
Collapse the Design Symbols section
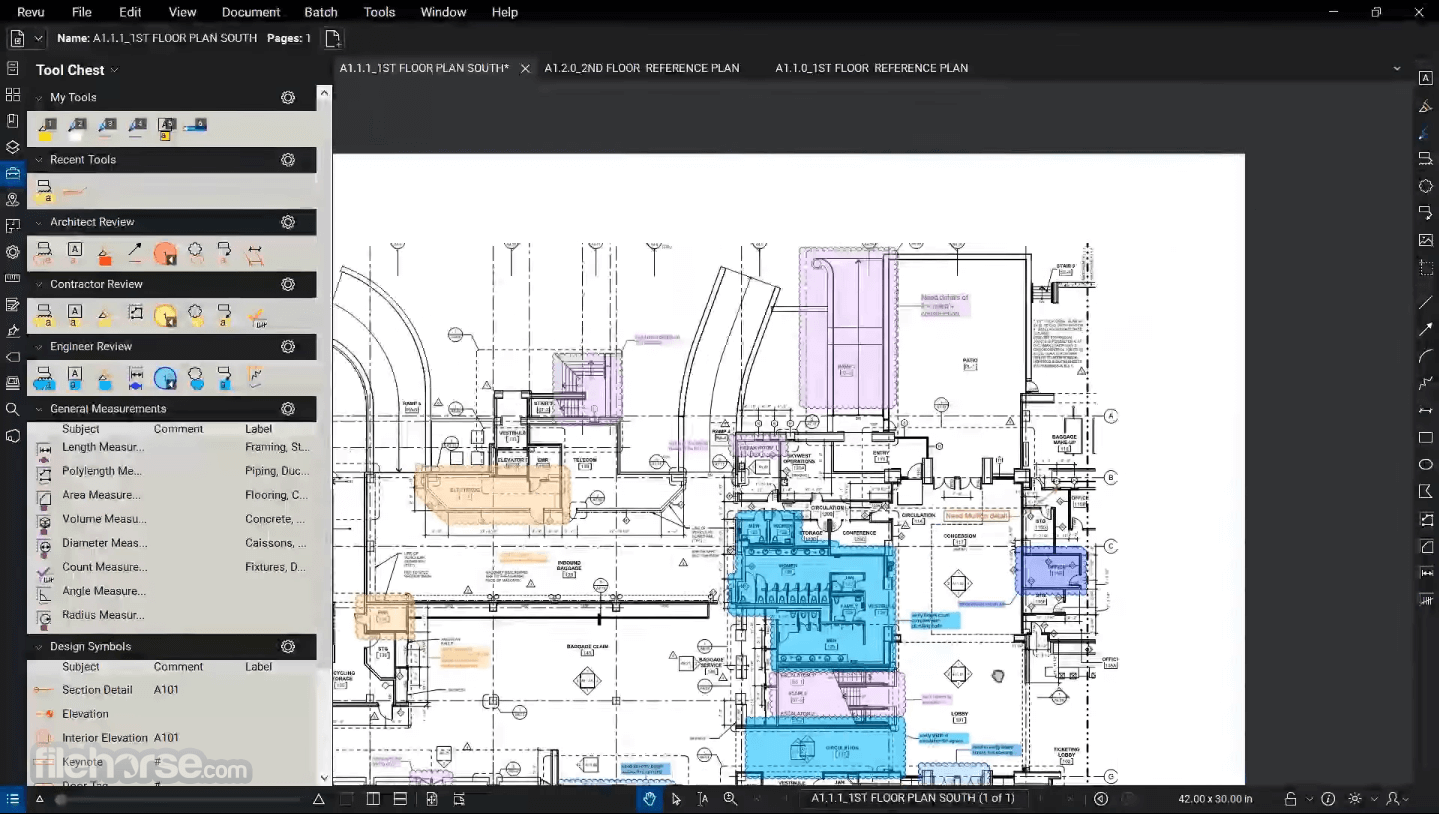(x=39, y=646)
